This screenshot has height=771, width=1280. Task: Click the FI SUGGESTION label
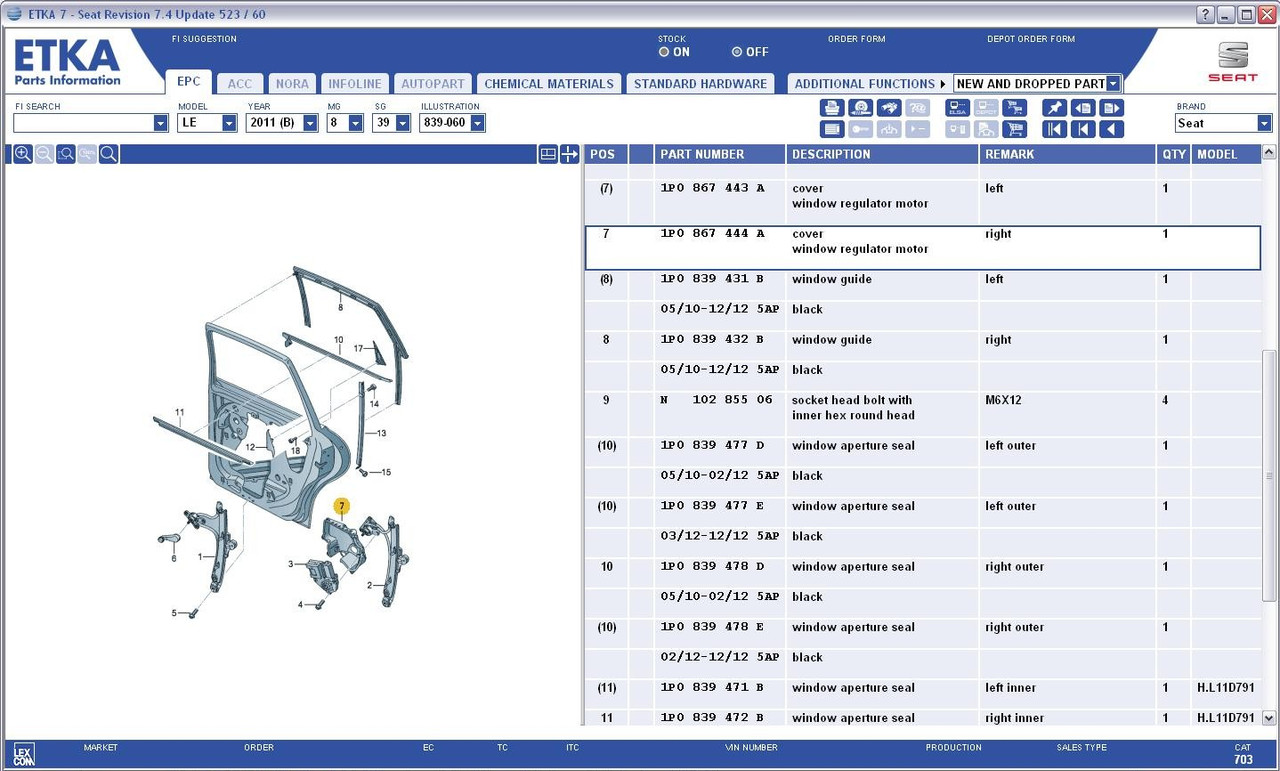(x=204, y=39)
